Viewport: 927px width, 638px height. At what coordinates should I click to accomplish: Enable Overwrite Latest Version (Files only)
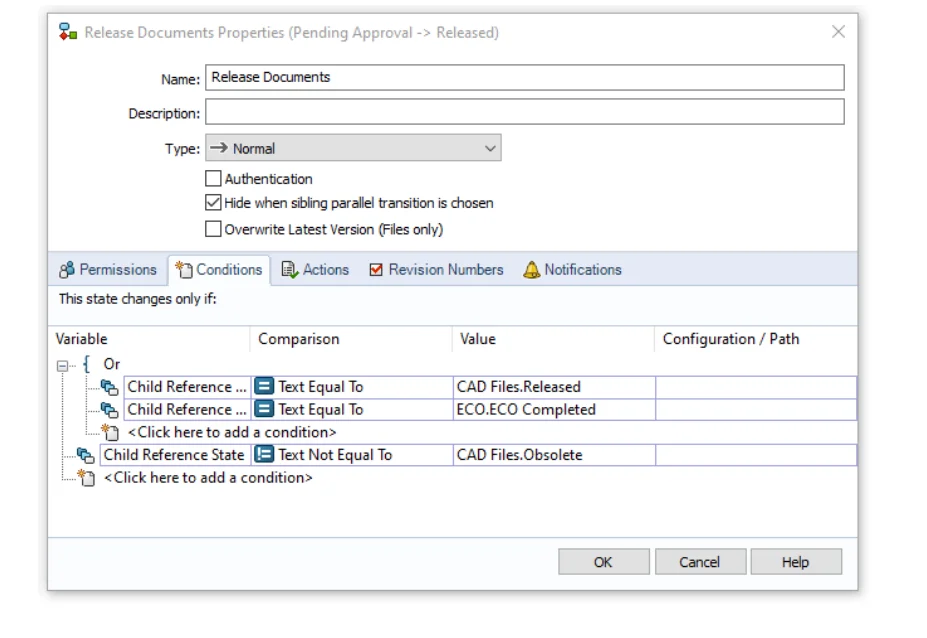tap(213, 229)
